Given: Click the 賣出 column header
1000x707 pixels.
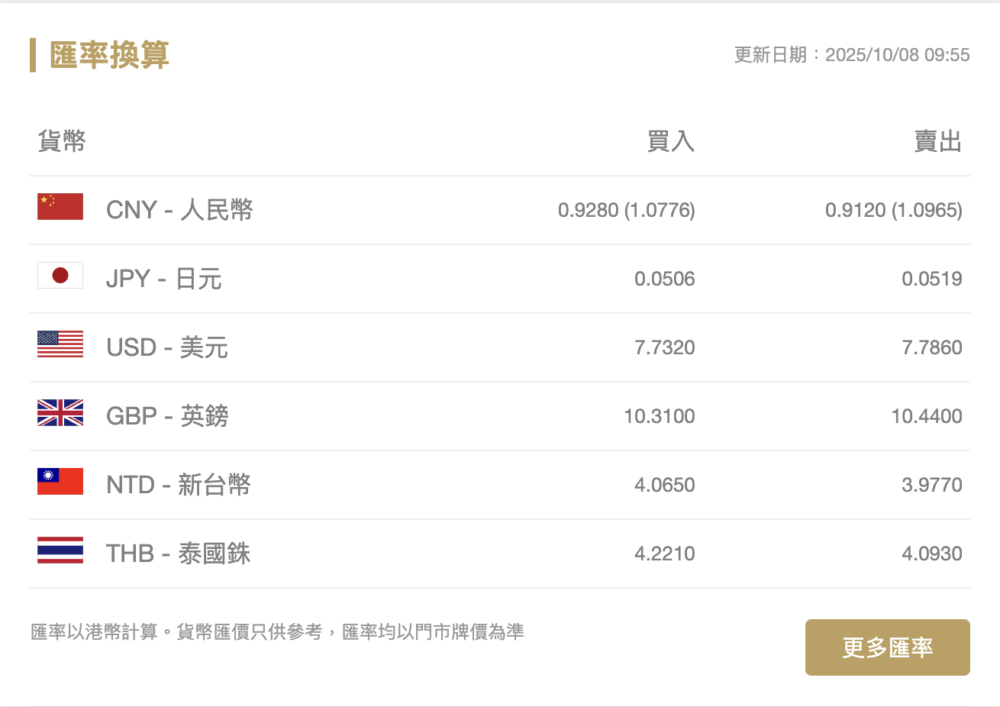Looking at the screenshot, I should pyautogui.click(x=938, y=142).
